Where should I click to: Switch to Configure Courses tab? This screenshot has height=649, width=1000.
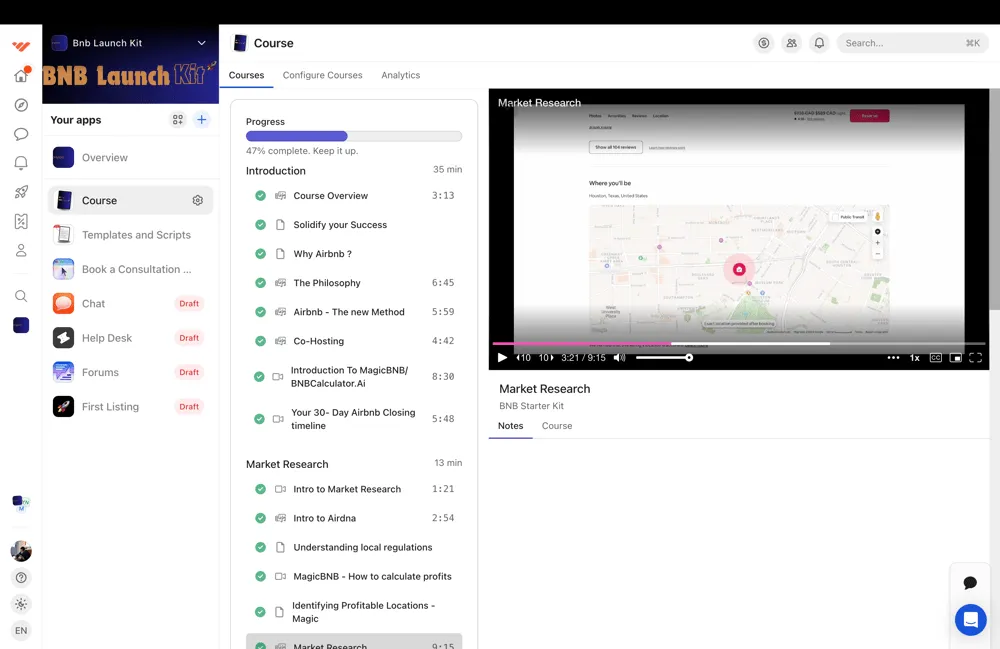click(323, 75)
